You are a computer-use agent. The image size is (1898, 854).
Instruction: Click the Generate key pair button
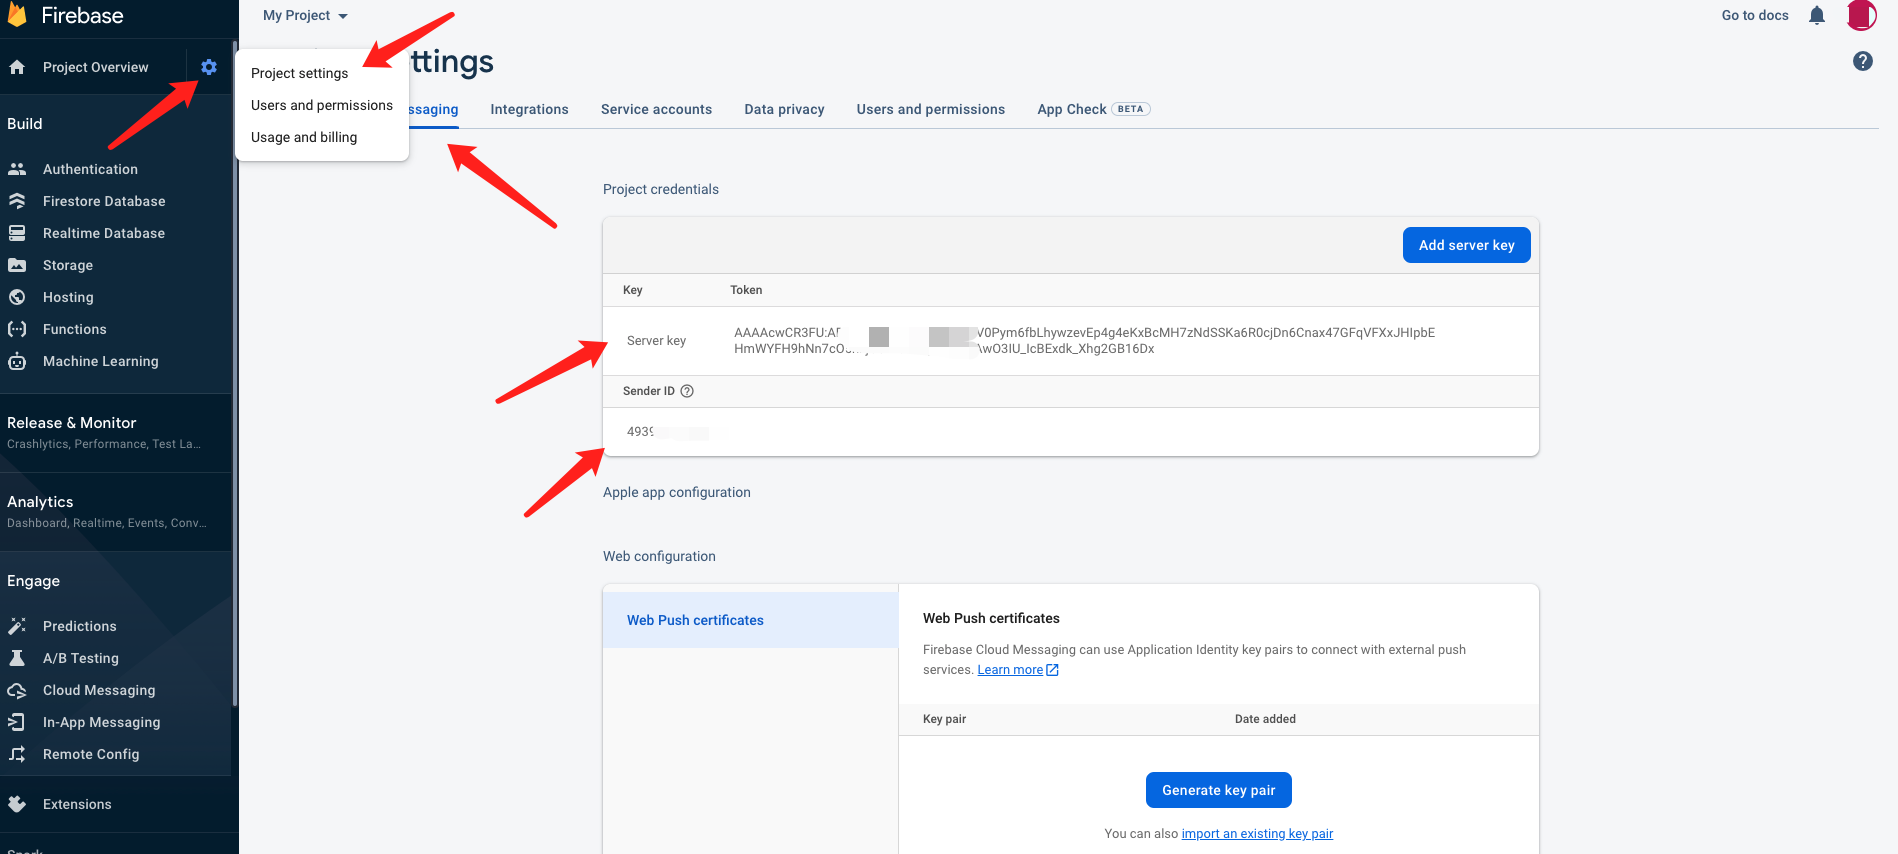point(1218,790)
